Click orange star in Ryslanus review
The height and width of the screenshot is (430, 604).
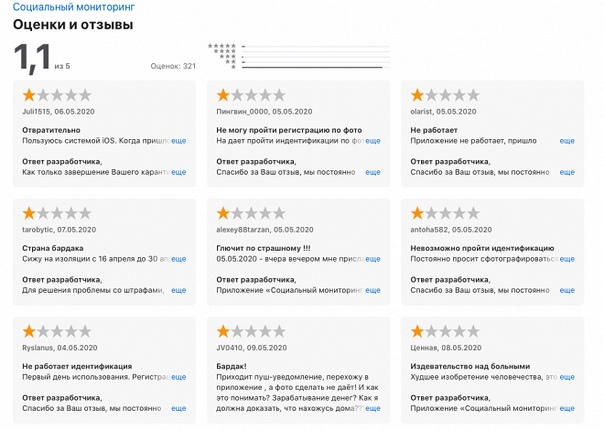click(x=29, y=331)
